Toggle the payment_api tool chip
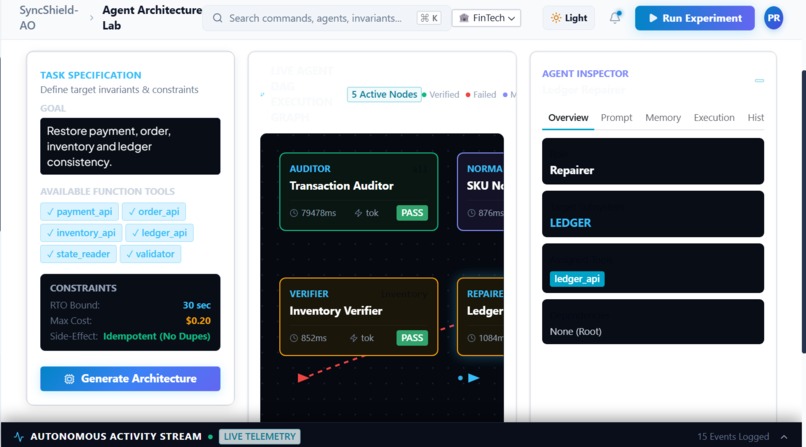806x447 pixels. pos(80,212)
